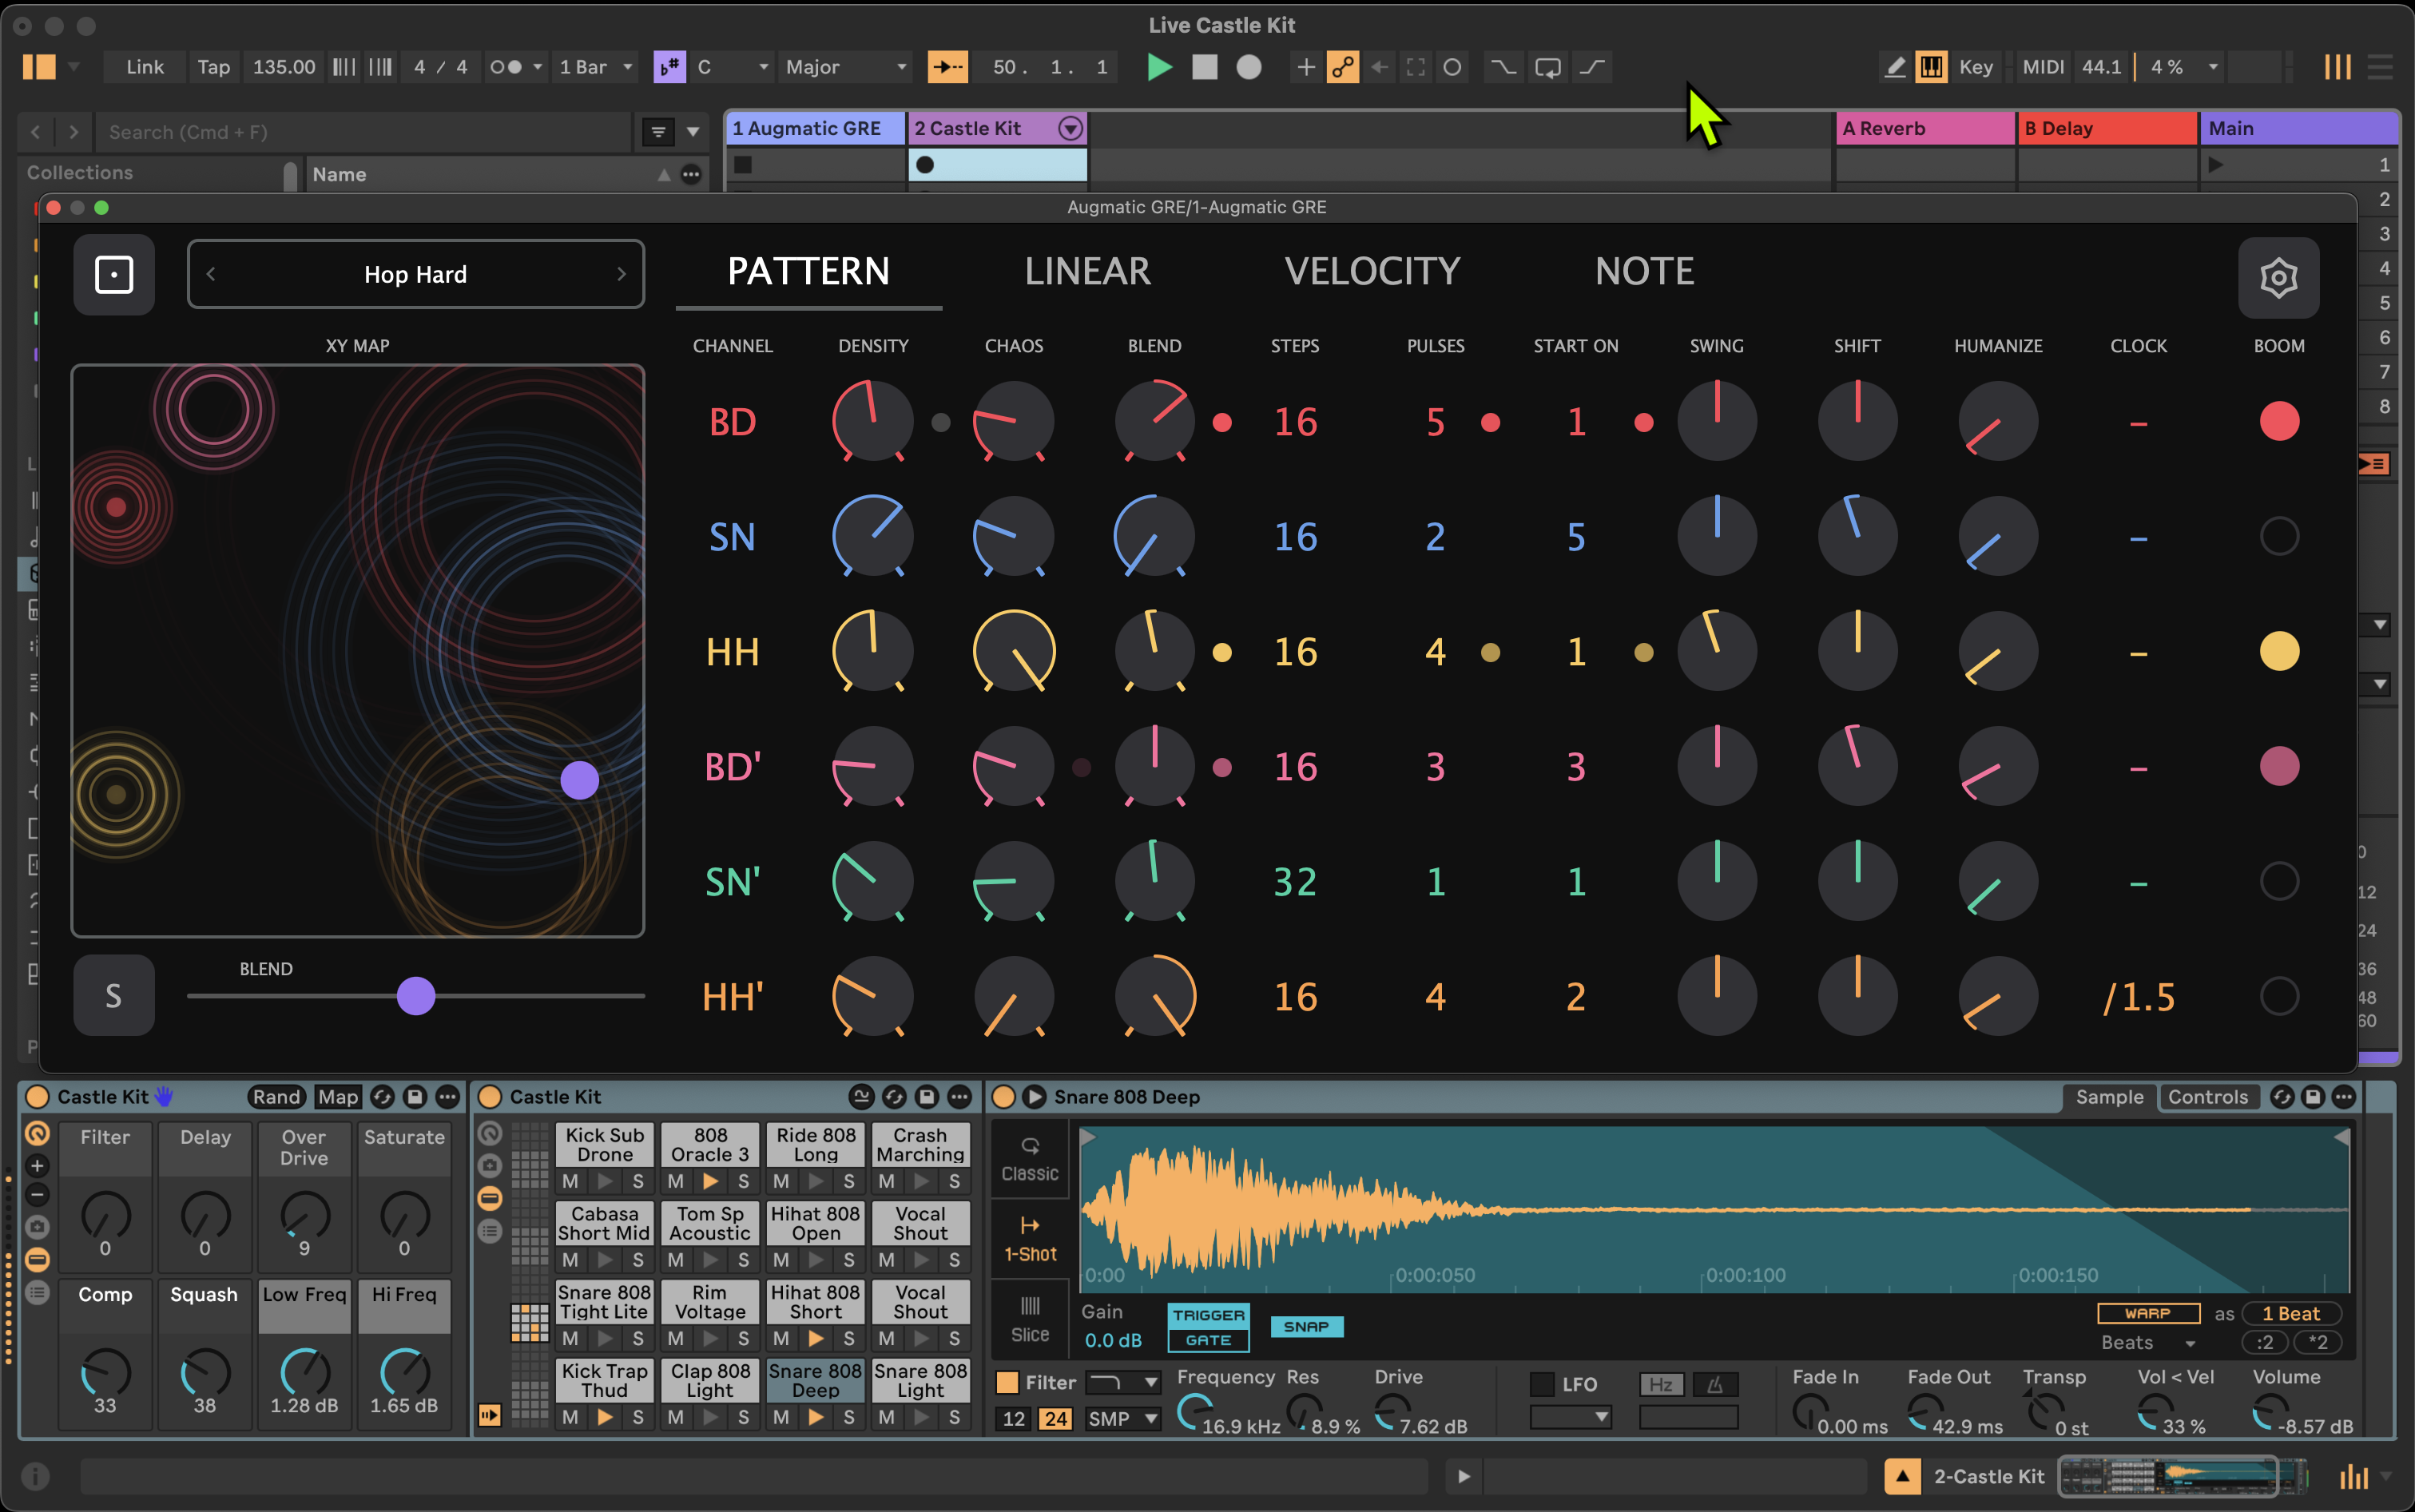Click the Blend slider handle in Augmatic
2415x1512 pixels.
click(416, 996)
